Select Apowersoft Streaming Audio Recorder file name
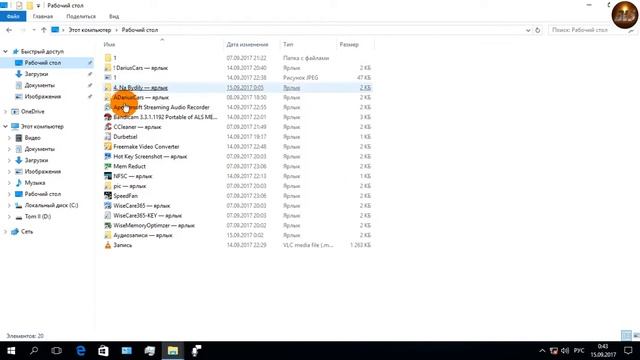The height and width of the screenshot is (360, 640). click(161, 107)
